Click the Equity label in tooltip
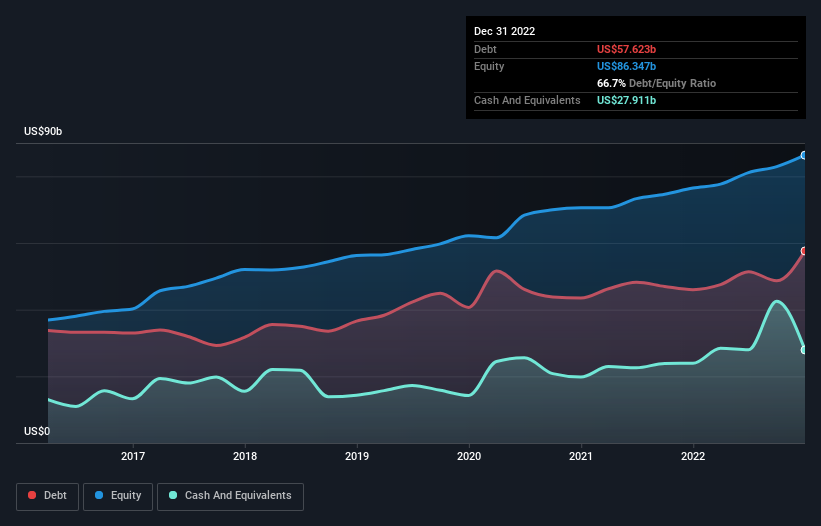Image resolution: width=821 pixels, height=526 pixels. pos(489,66)
